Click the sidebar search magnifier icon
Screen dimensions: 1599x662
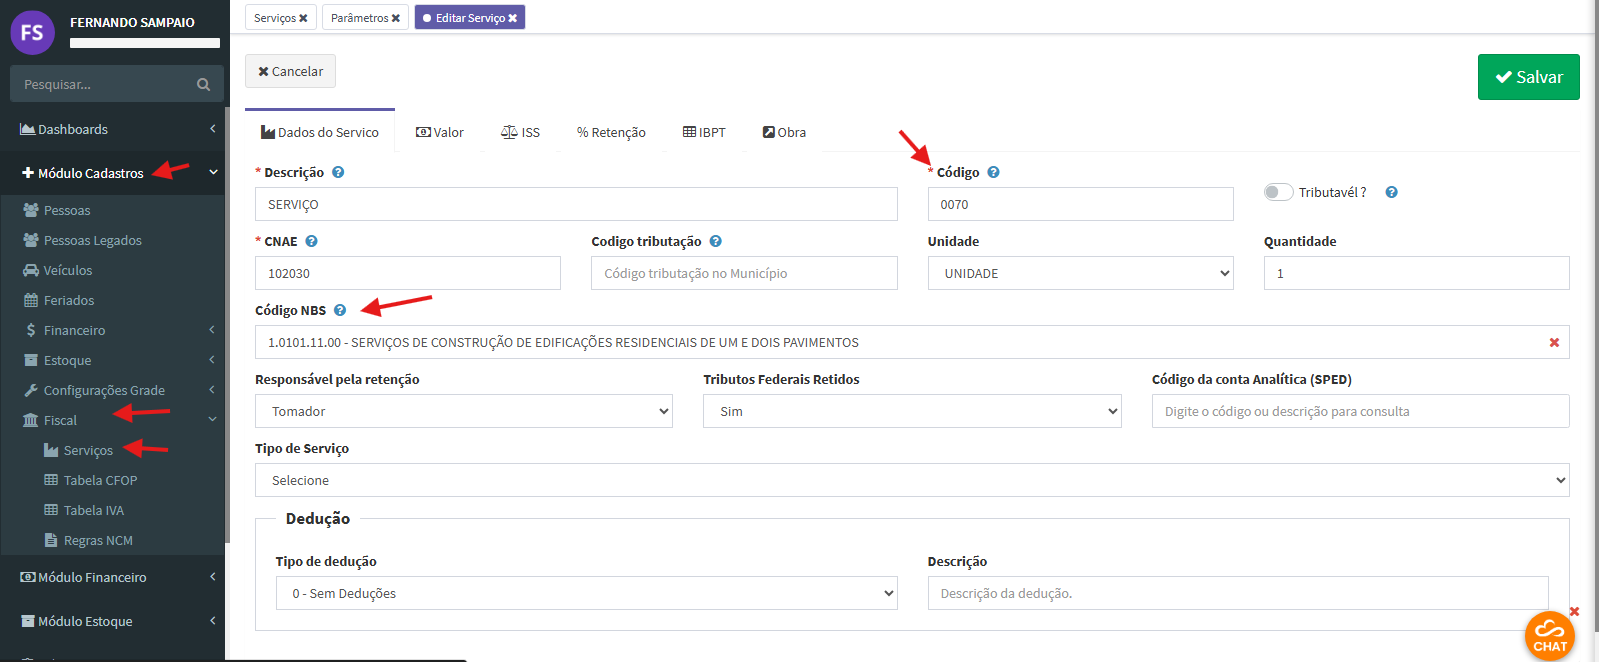click(203, 85)
